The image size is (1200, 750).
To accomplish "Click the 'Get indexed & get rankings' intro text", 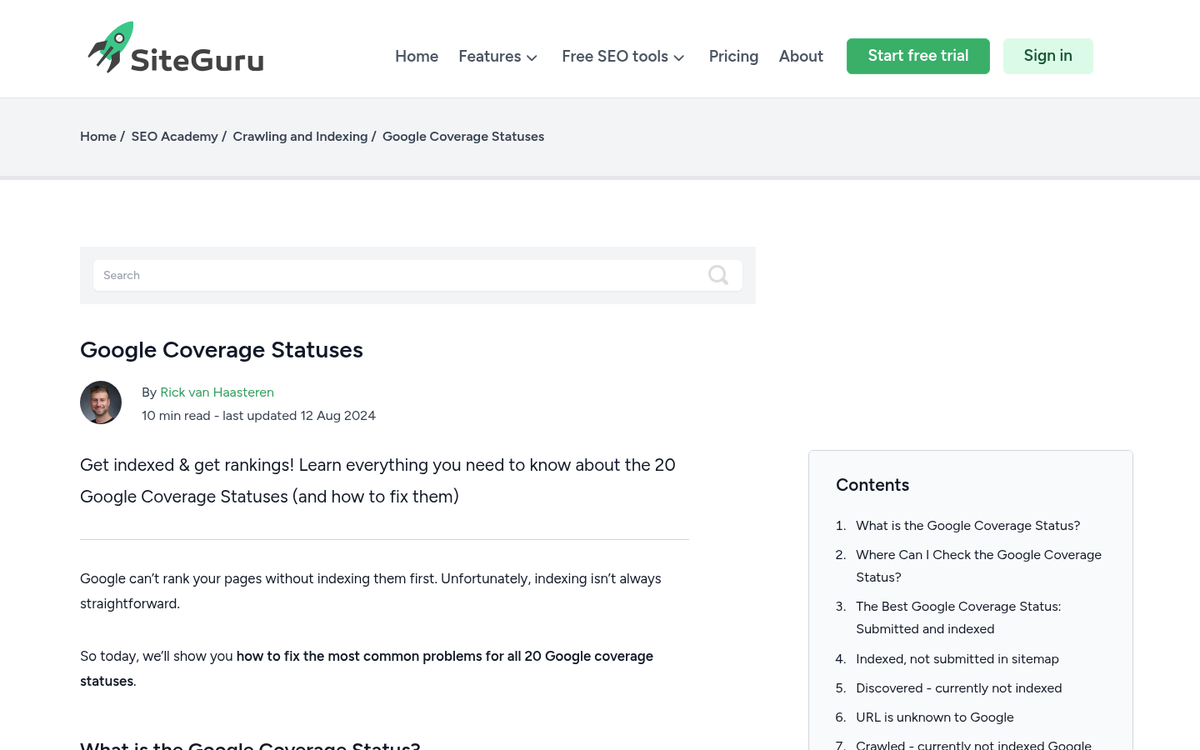I will pos(378,481).
